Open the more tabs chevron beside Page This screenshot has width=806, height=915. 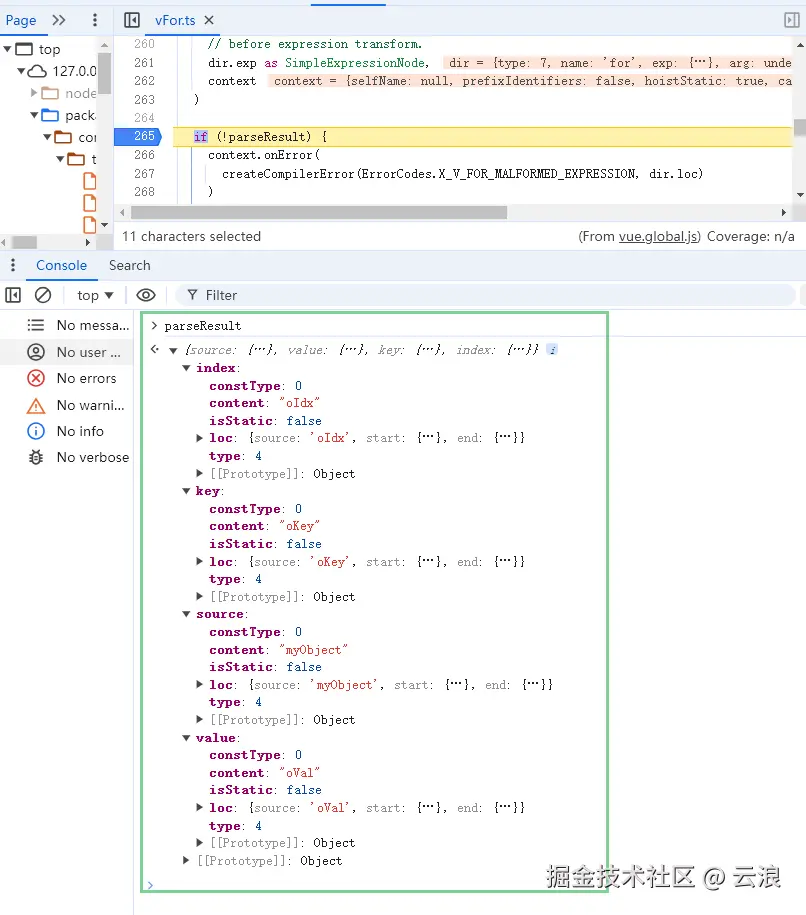point(58,20)
